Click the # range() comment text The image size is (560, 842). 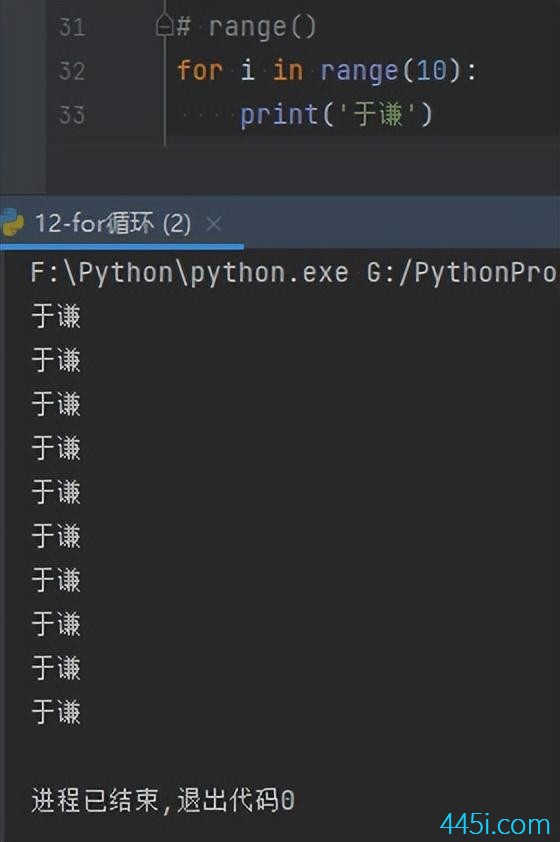(247, 27)
